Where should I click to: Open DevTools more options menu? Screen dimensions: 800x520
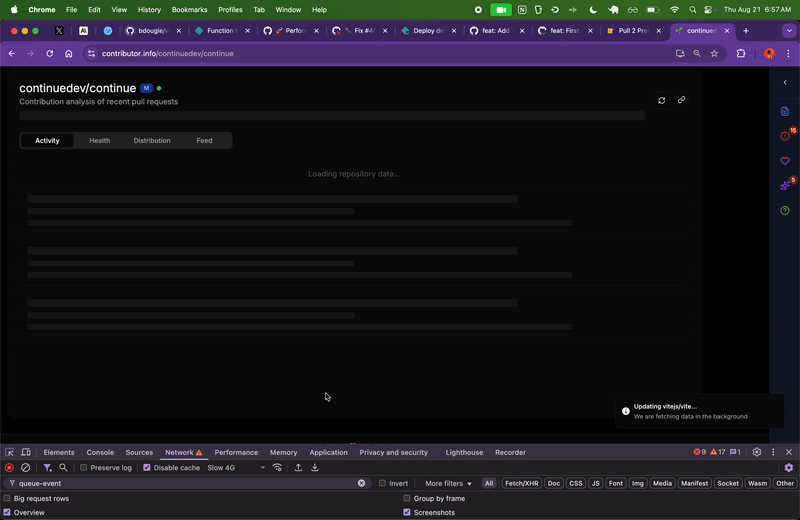click(773, 452)
